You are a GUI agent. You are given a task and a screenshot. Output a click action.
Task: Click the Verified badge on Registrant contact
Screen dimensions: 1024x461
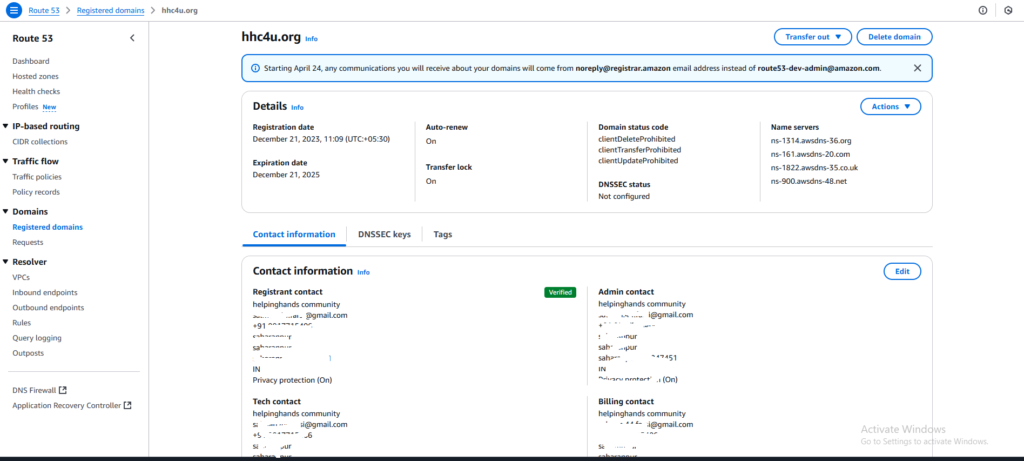[560, 293]
